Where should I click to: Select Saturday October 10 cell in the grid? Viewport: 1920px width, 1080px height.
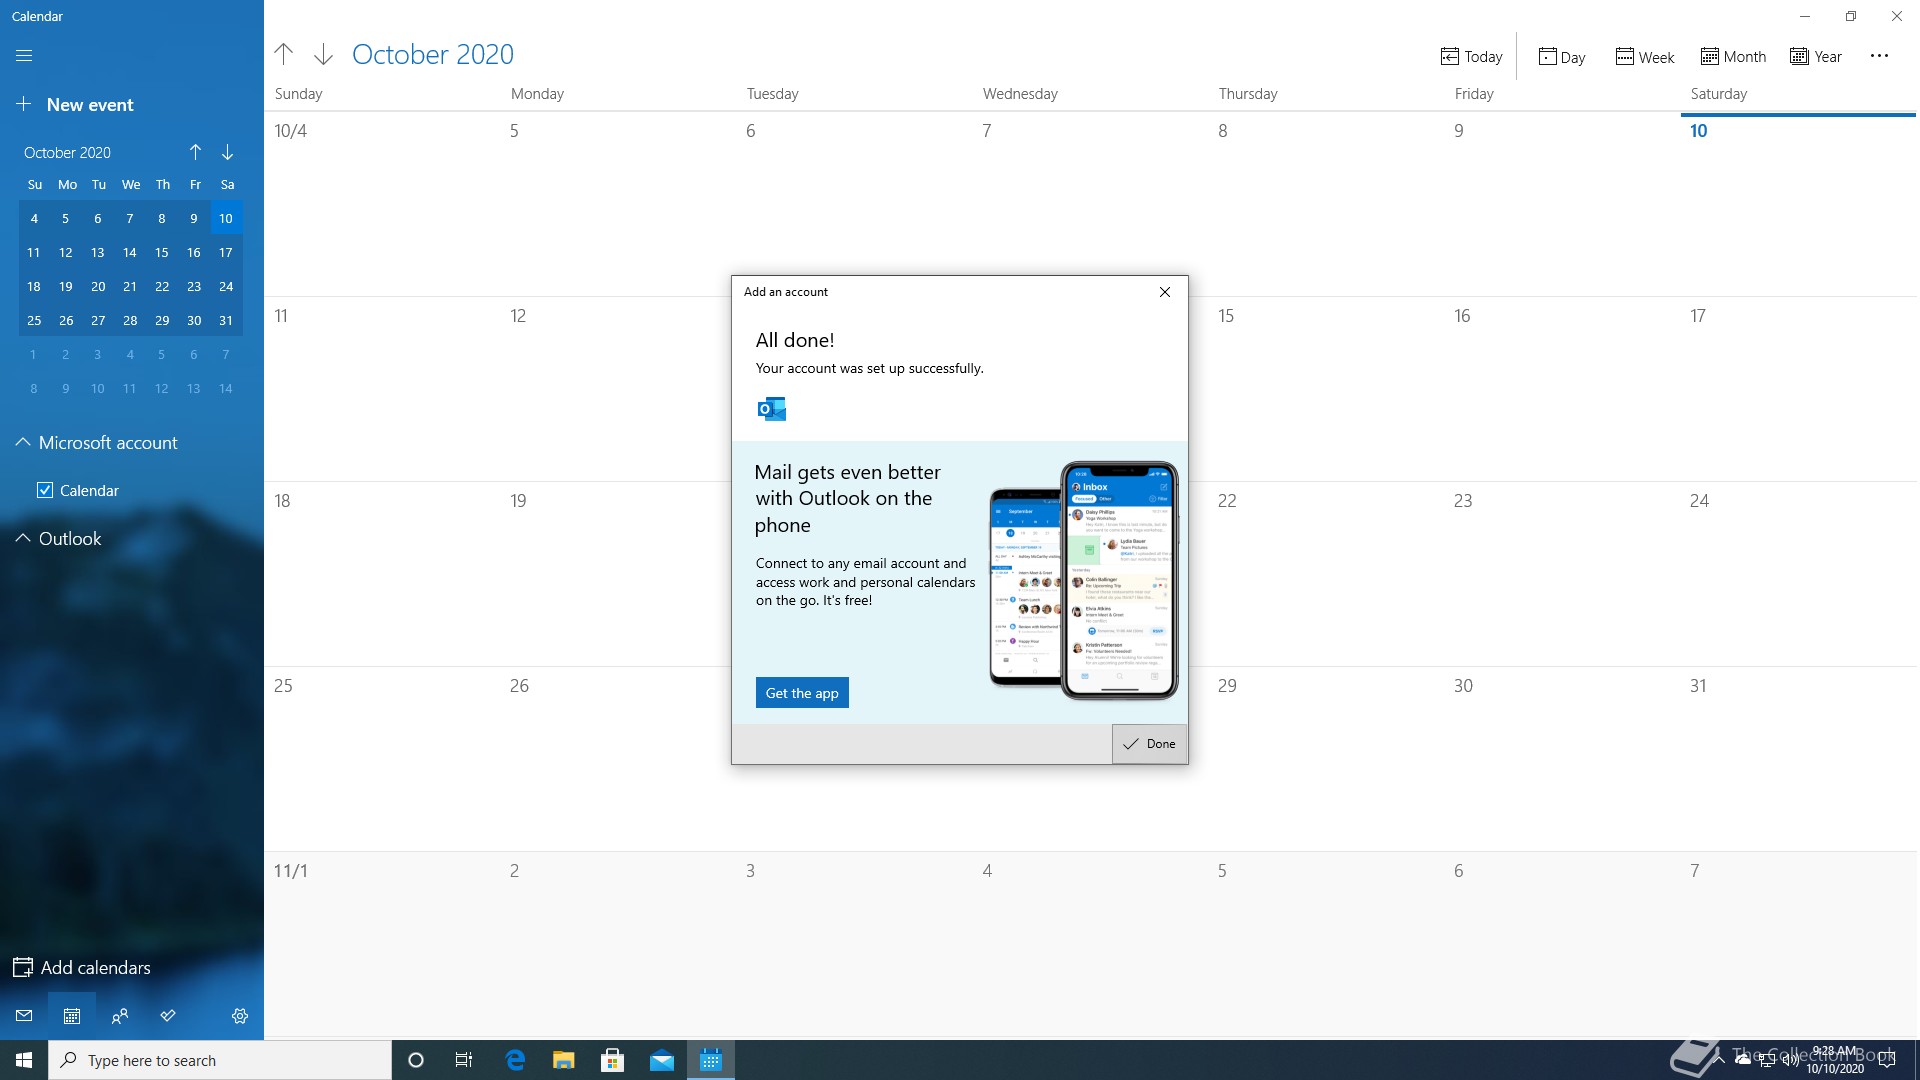pyautogui.click(x=1798, y=204)
